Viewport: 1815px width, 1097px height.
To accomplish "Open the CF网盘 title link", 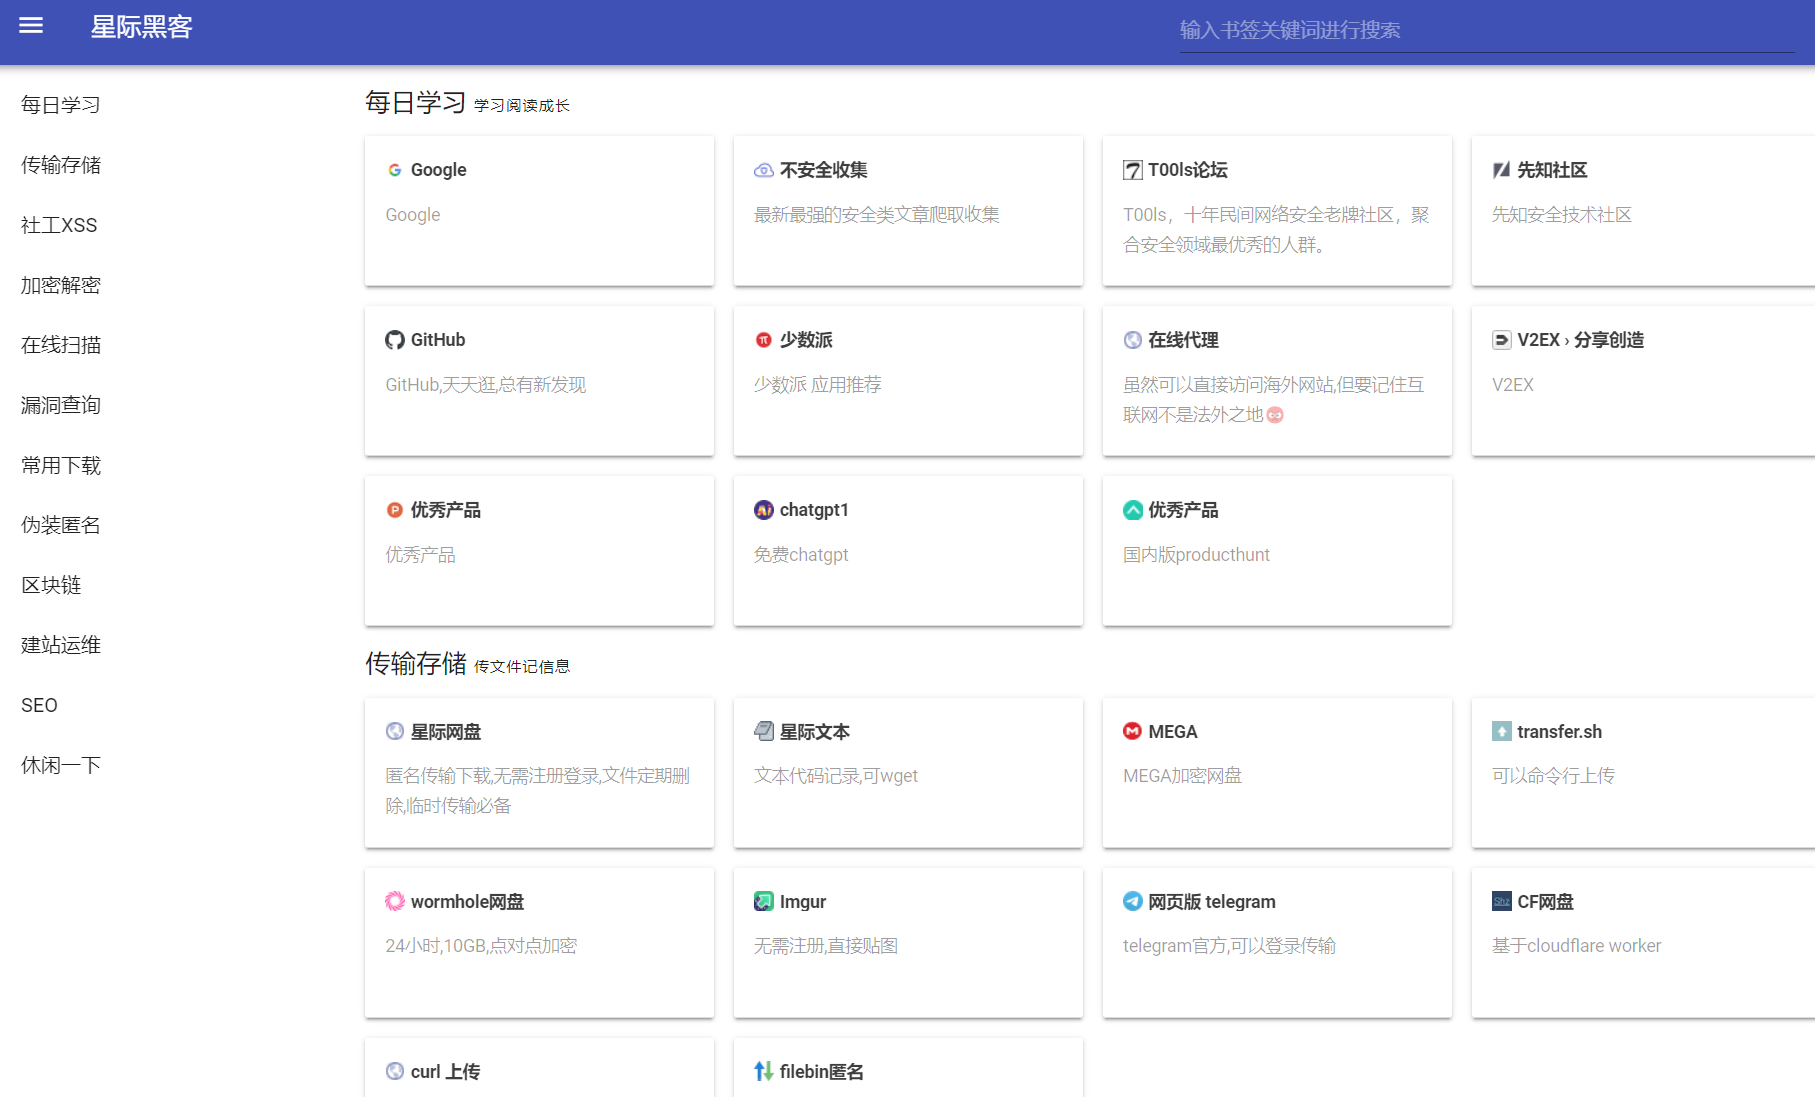I will click(1545, 902).
